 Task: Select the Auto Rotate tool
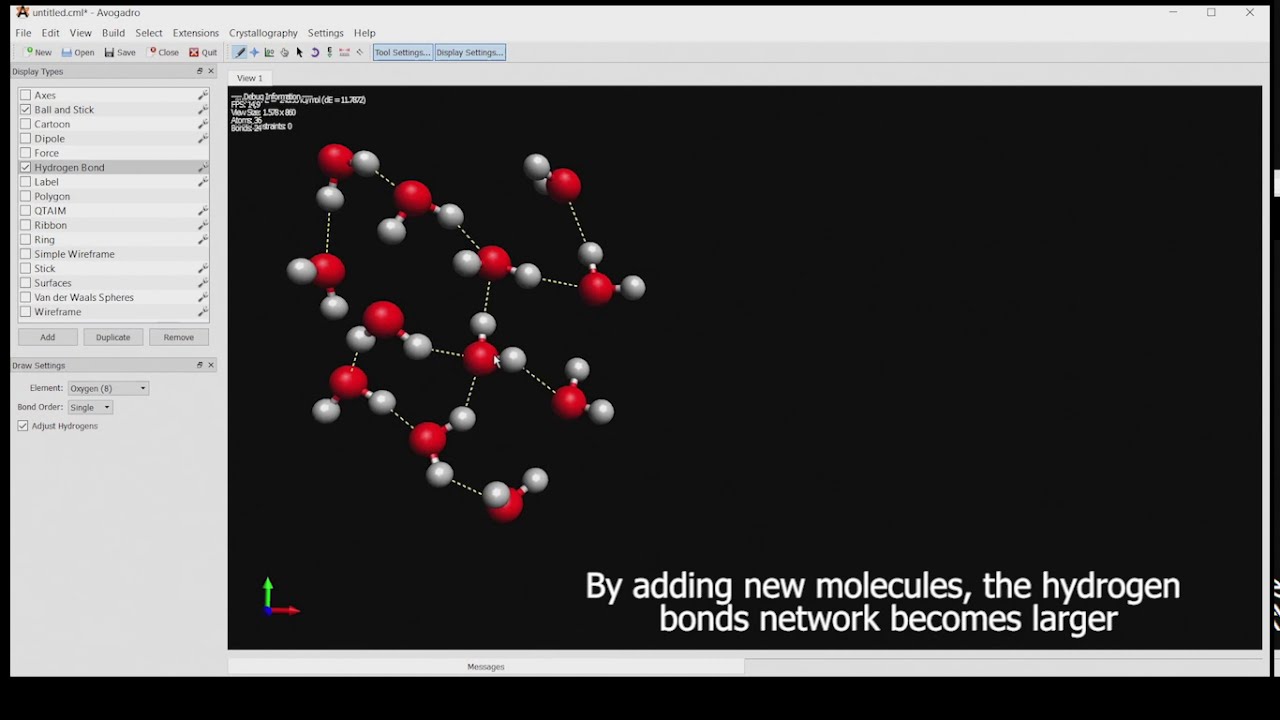[x=315, y=52]
